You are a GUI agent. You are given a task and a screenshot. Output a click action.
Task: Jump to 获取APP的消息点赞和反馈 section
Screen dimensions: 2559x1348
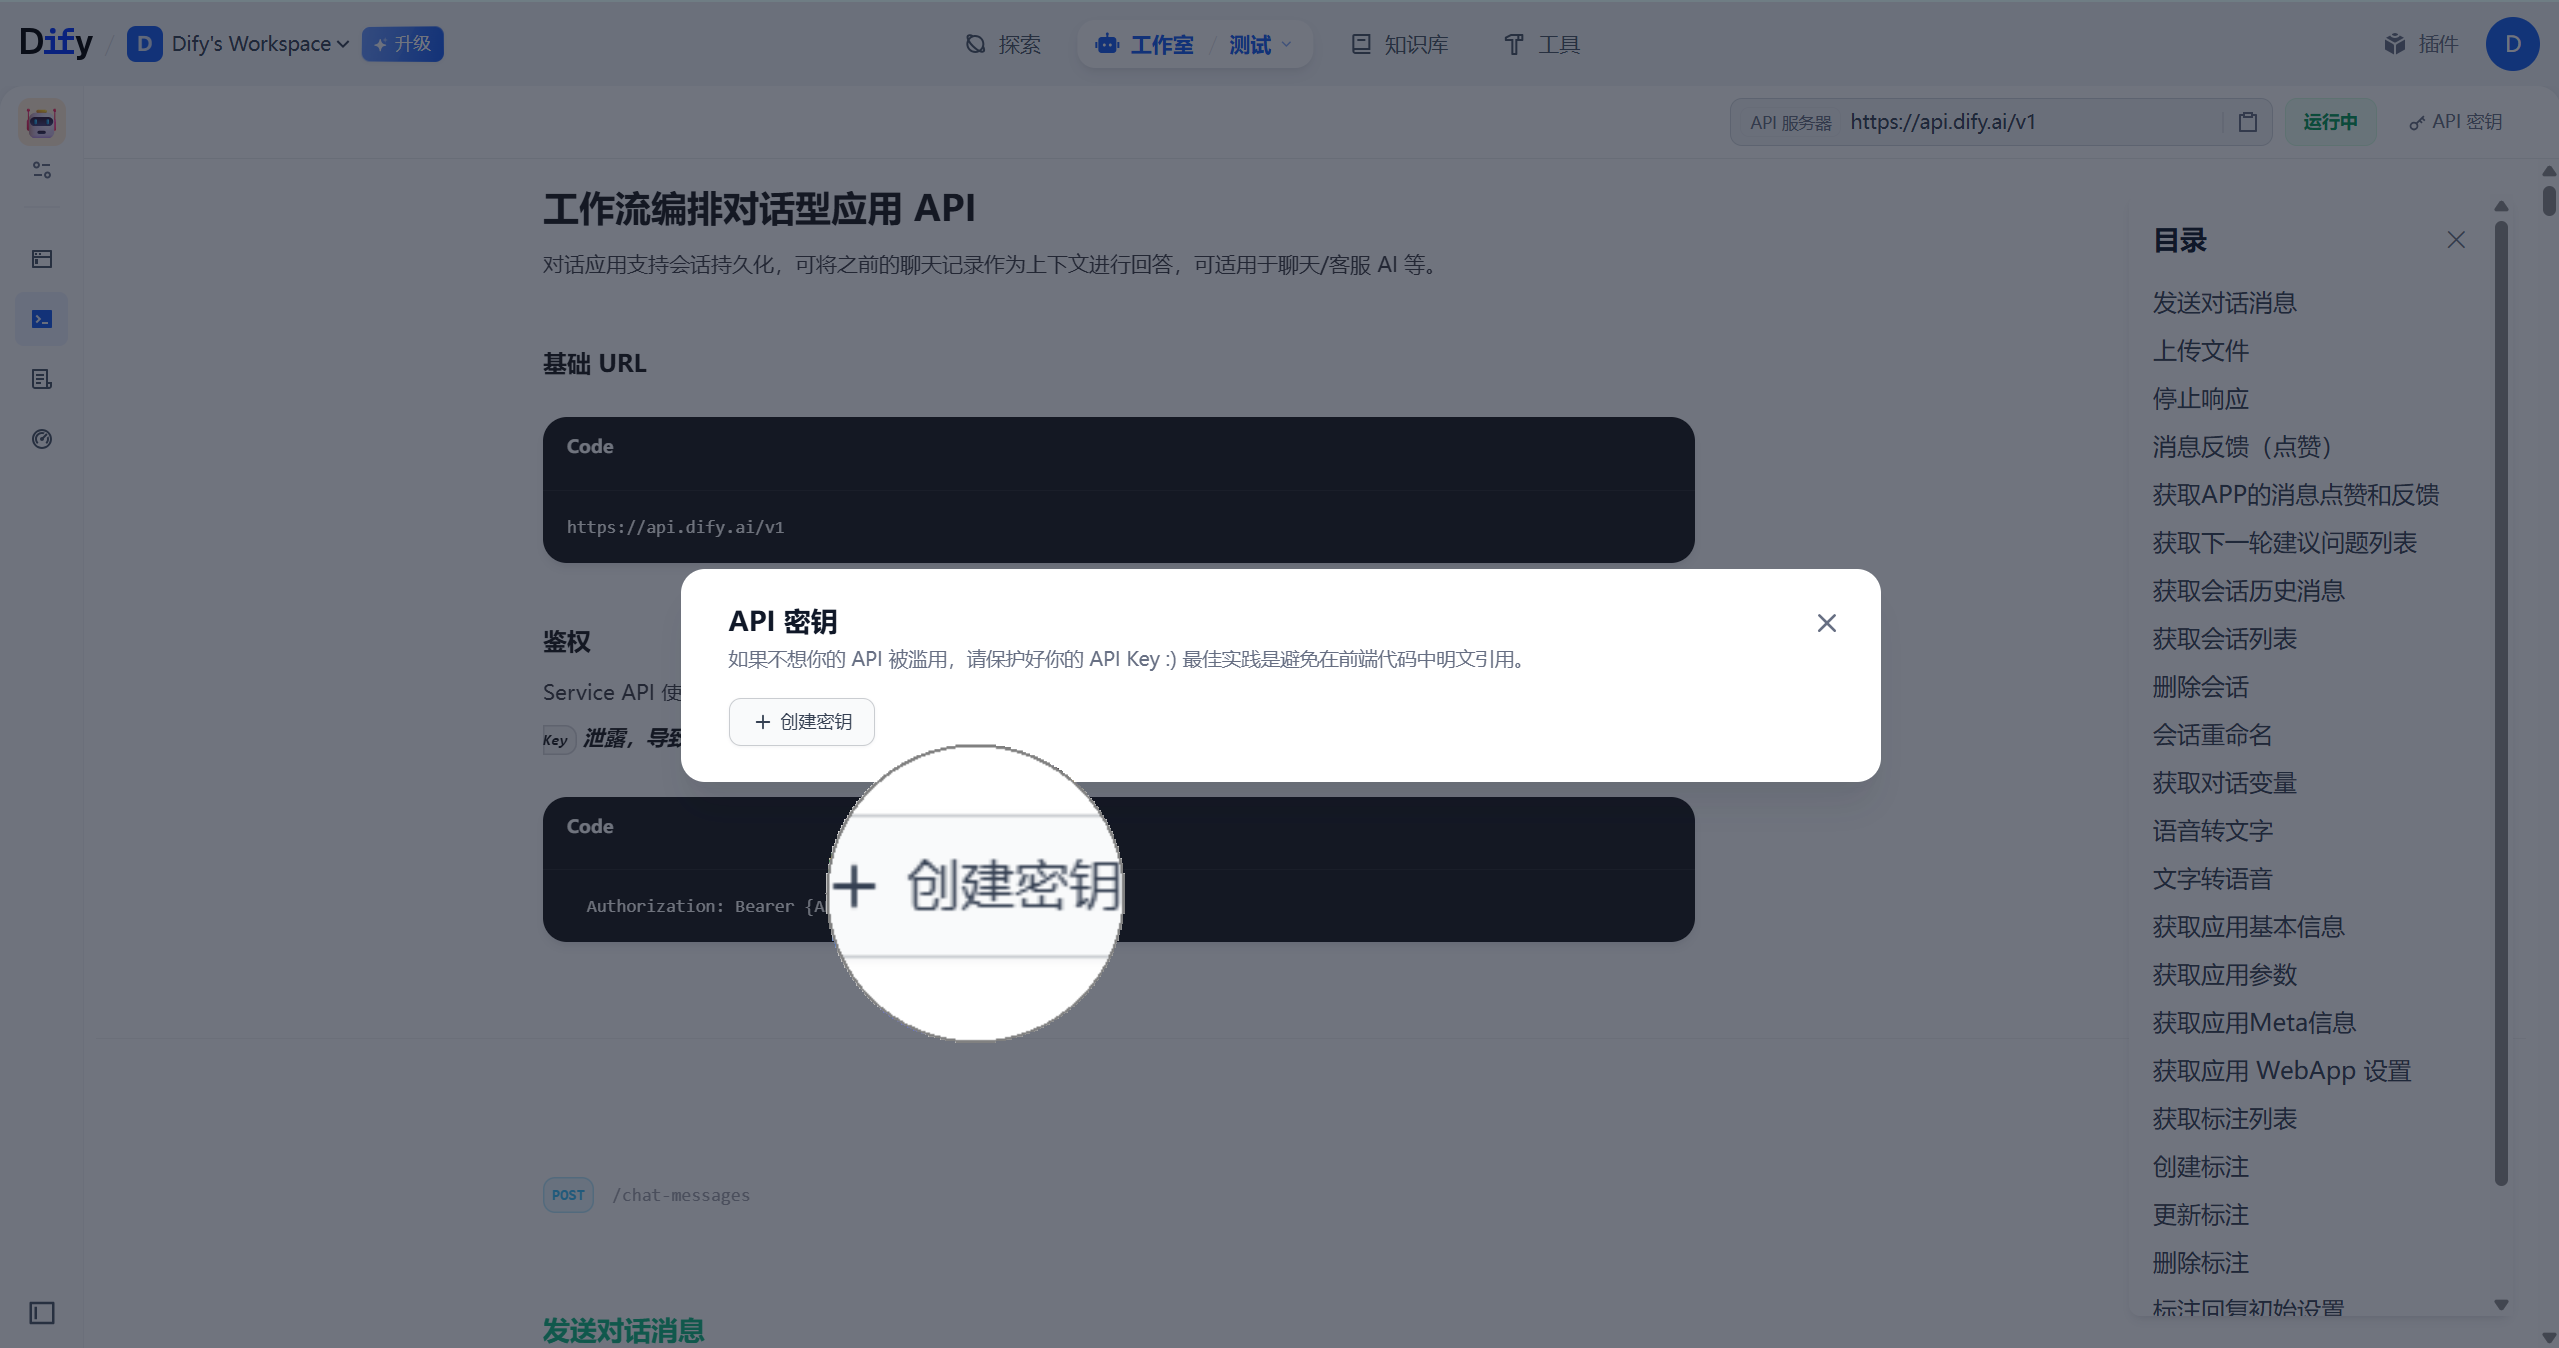(x=2295, y=495)
